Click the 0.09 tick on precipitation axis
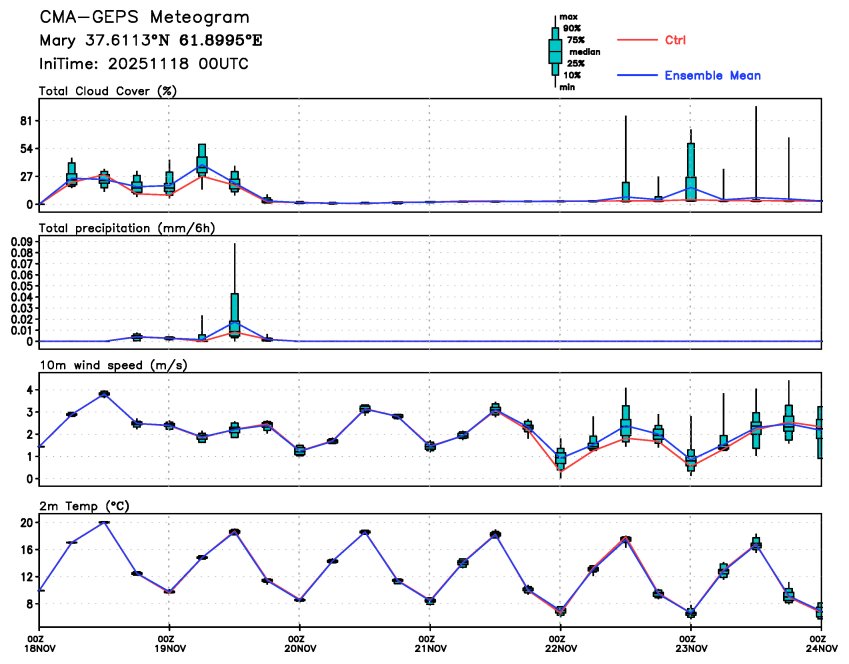Image resolution: width=849 pixels, height=664 pixels. (22, 242)
